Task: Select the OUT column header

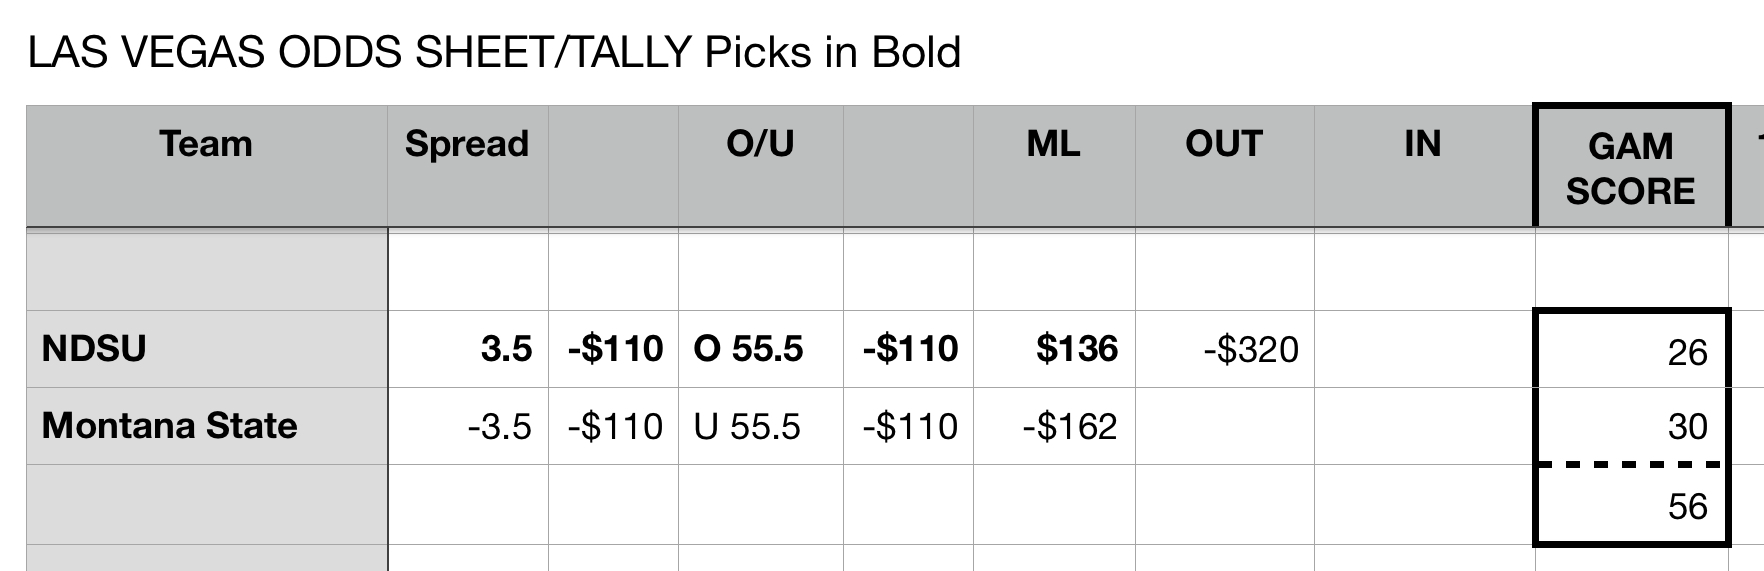Action: (1223, 145)
